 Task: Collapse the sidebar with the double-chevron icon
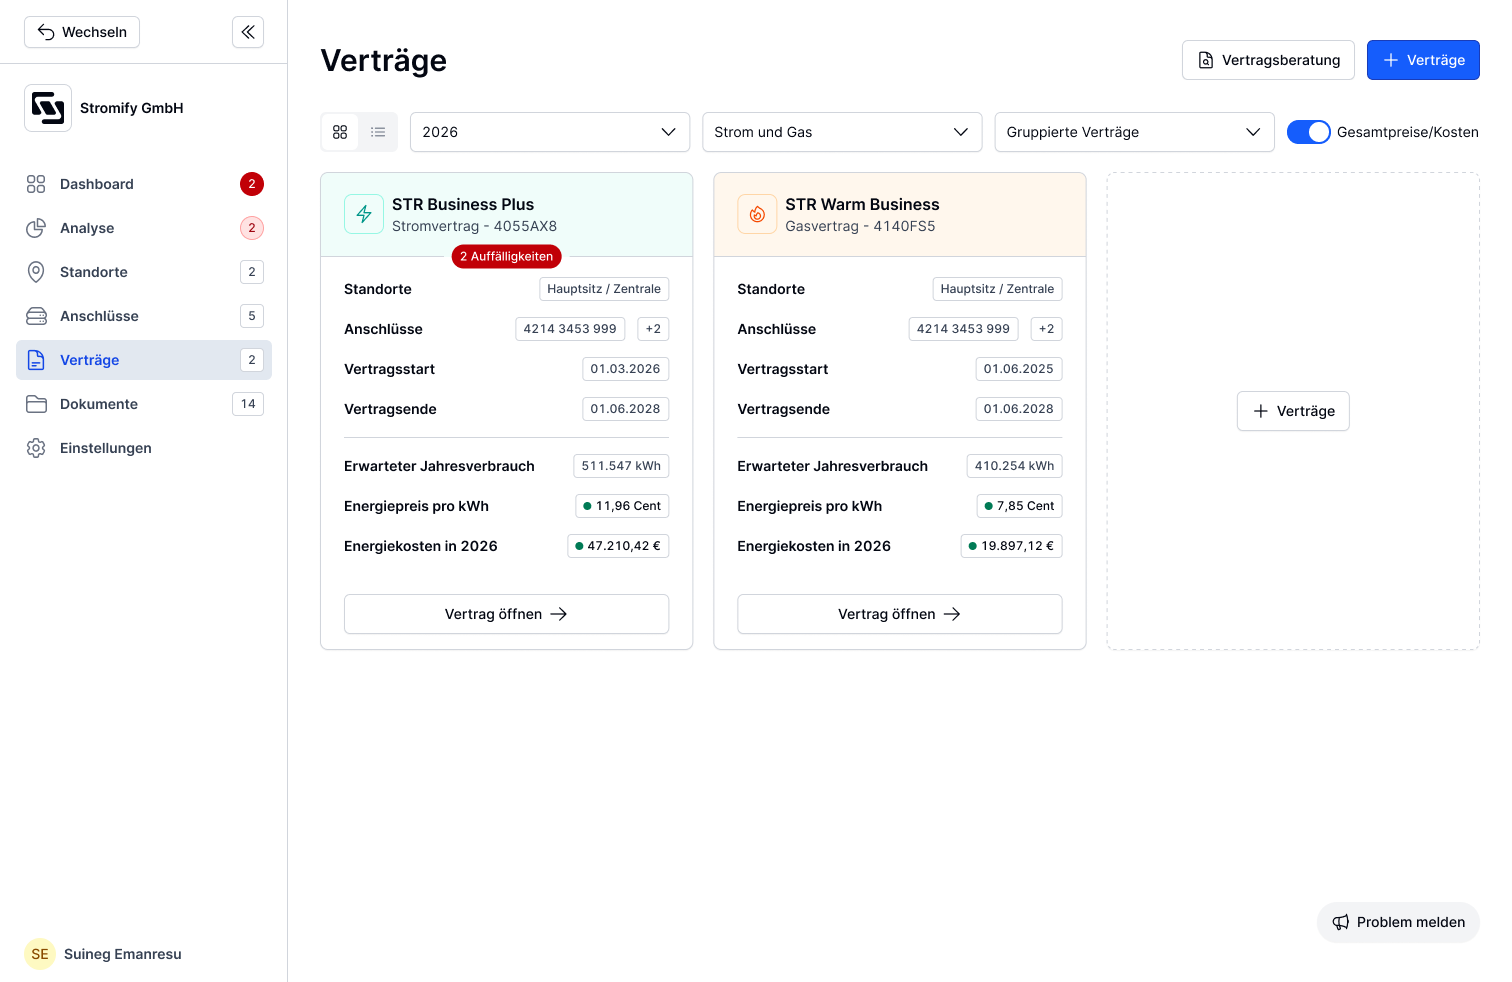[x=248, y=32]
